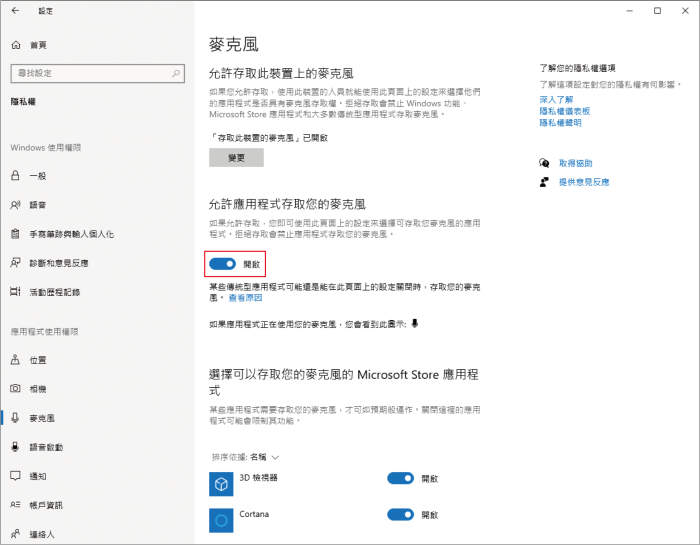Toggle Cortana microphone access switch
700x545 pixels.
coord(400,515)
